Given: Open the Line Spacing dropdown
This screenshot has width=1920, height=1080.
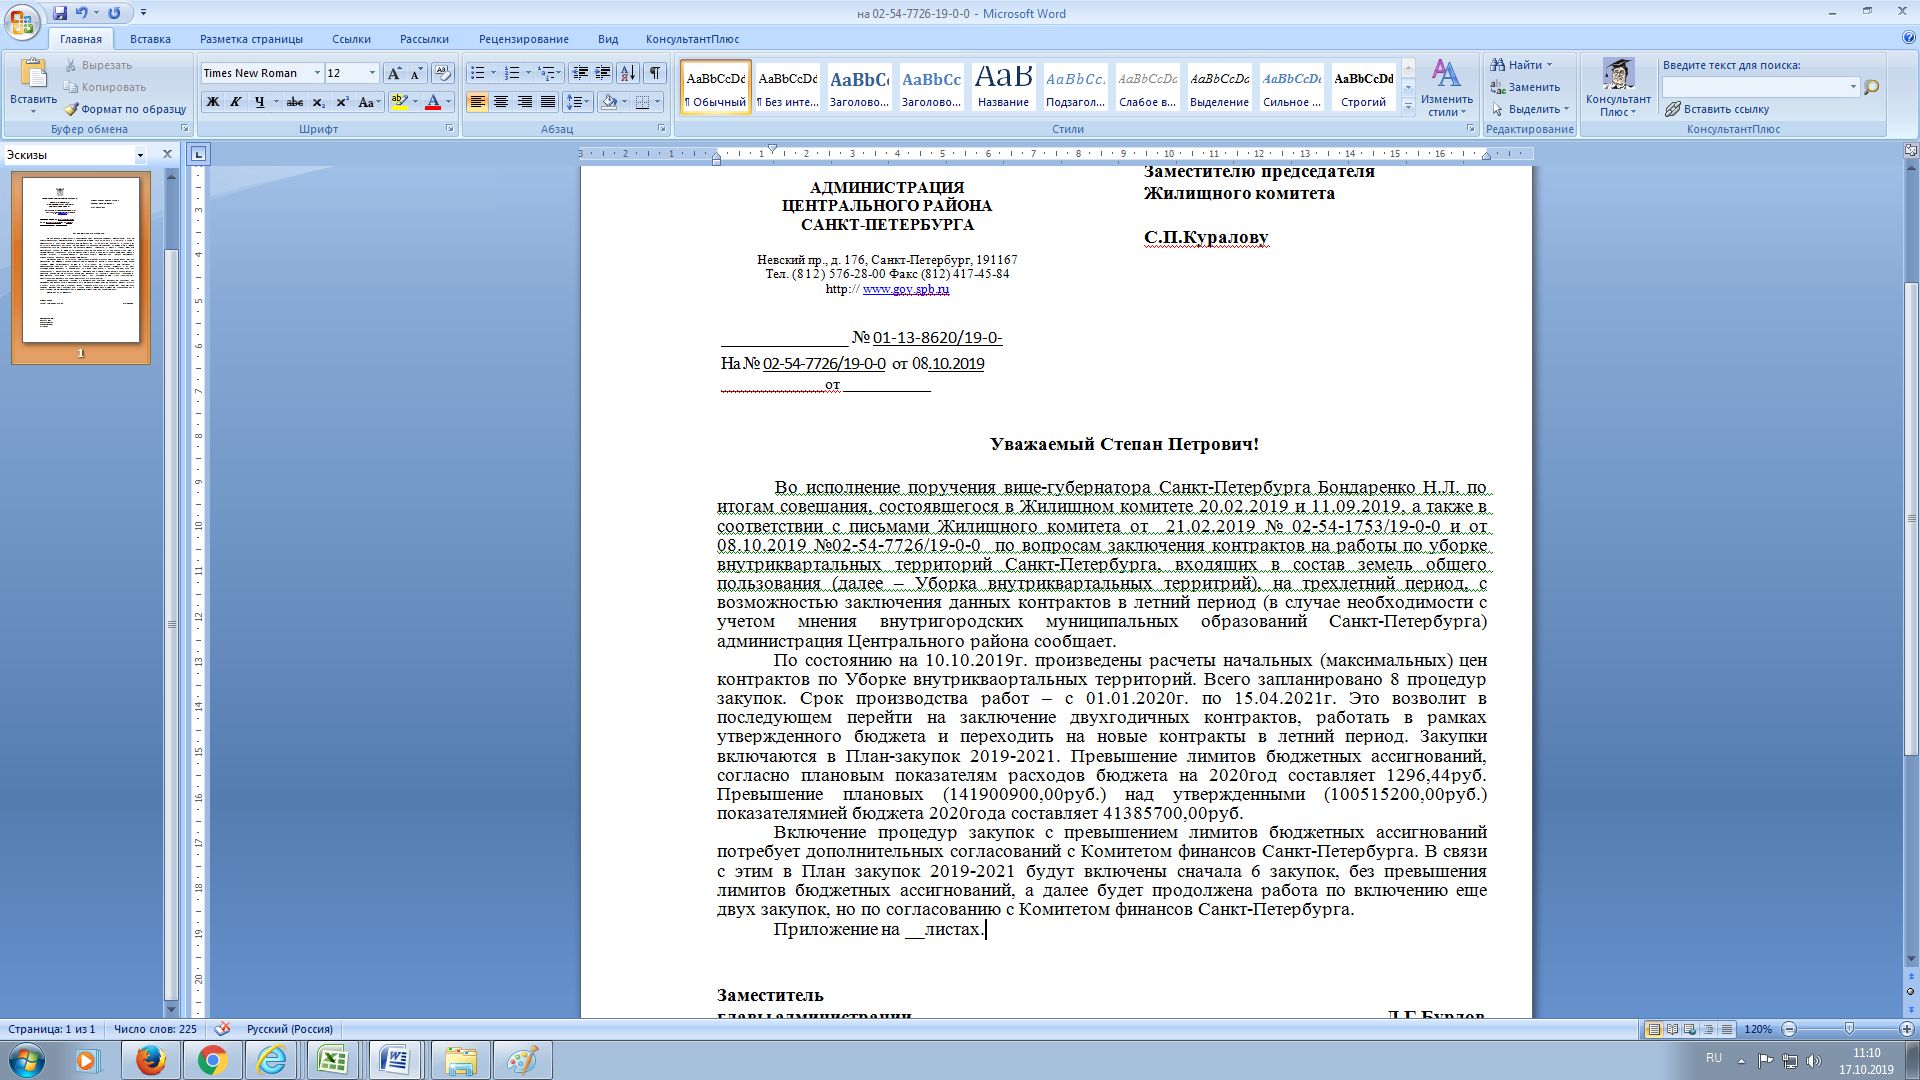Looking at the screenshot, I should pyautogui.click(x=578, y=102).
